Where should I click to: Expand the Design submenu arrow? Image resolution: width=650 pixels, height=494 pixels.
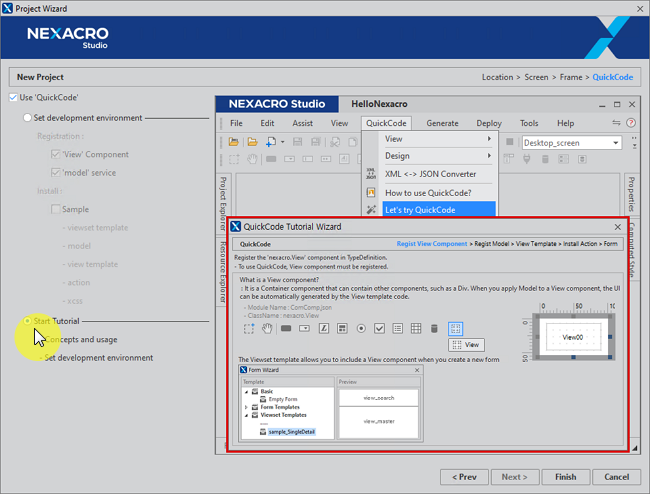pyautogui.click(x=489, y=156)
